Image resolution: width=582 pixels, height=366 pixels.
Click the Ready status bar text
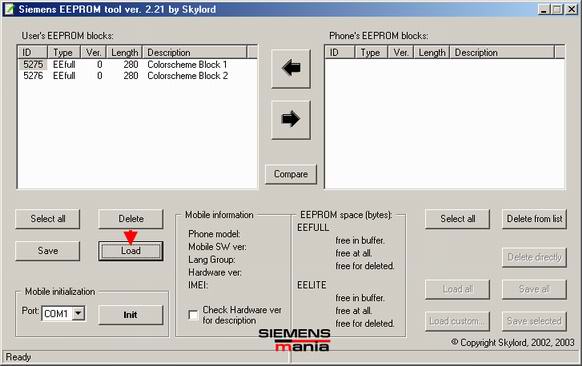[18, 357]
